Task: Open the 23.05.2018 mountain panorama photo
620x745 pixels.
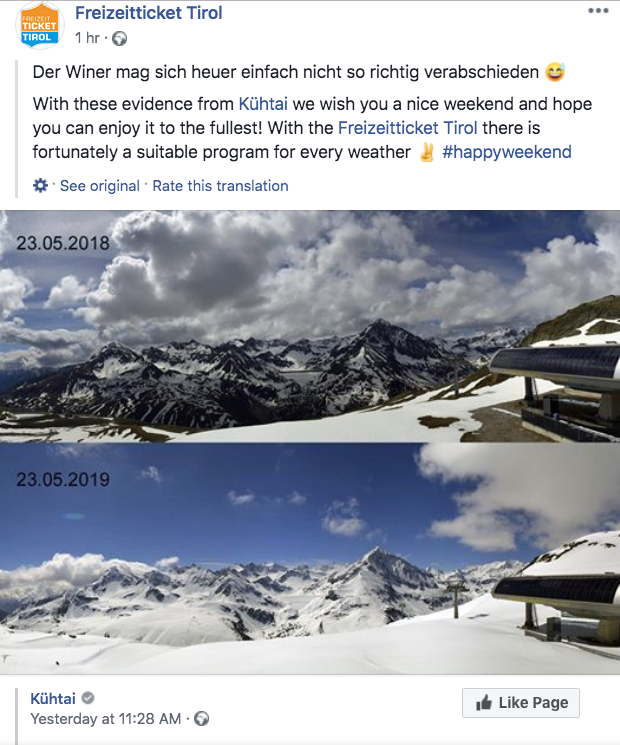Action: click(310, 326)
